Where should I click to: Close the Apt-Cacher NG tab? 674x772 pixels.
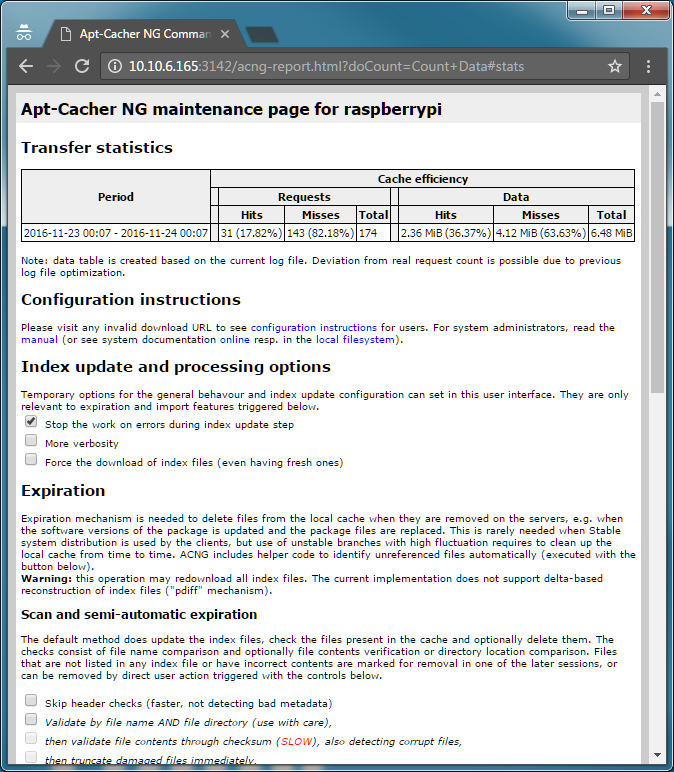(x=225, y=34)
